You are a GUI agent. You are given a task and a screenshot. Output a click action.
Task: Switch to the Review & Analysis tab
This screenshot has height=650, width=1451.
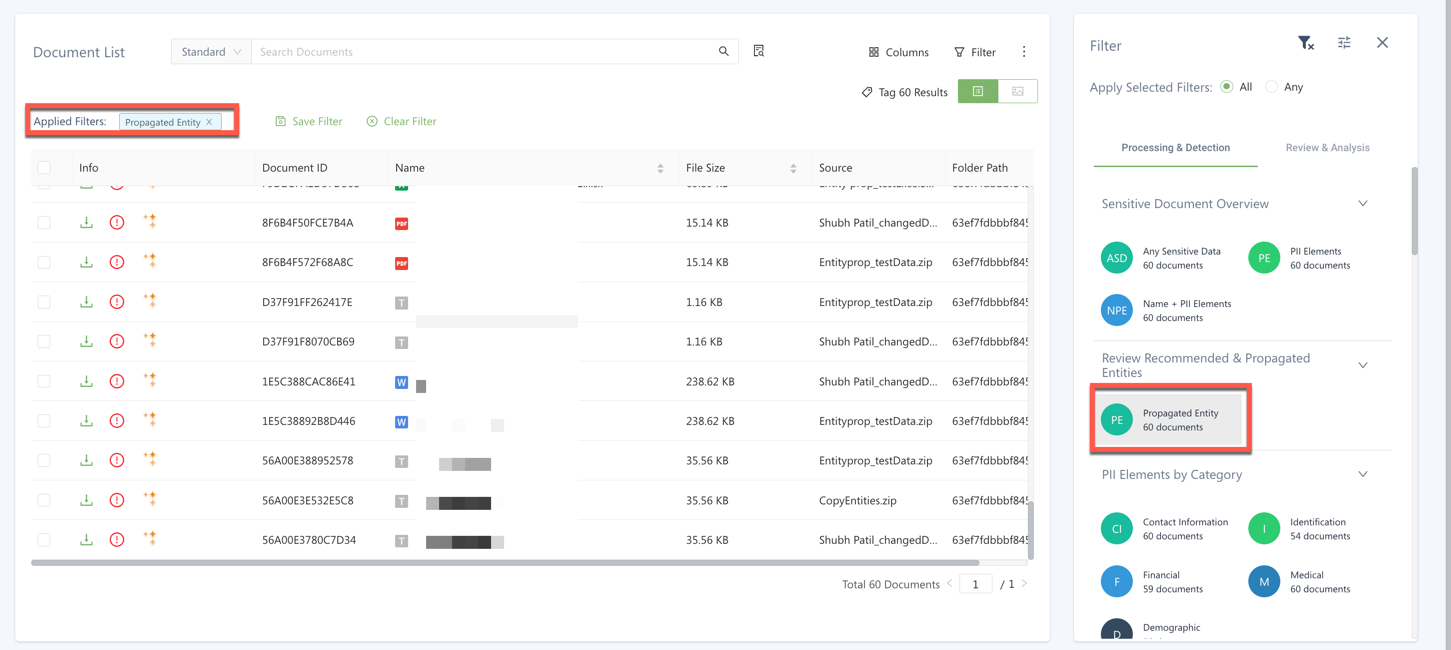click(1327, 148)
